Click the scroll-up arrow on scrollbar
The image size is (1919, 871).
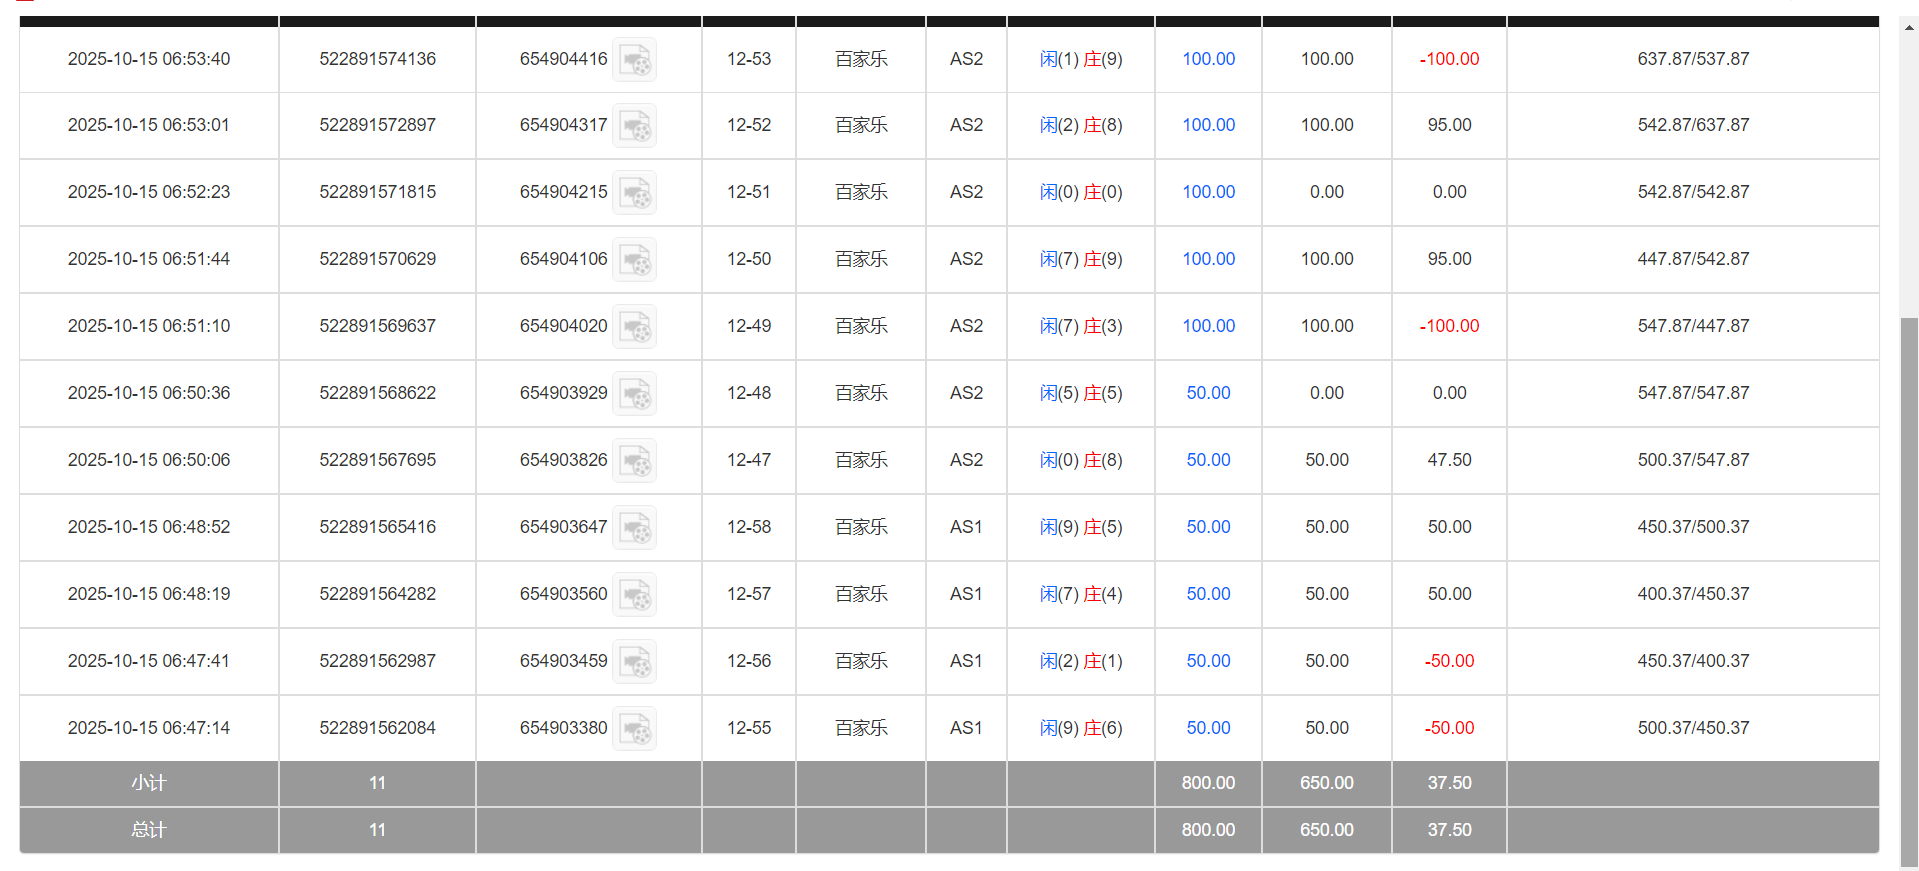coord(1909,28)
